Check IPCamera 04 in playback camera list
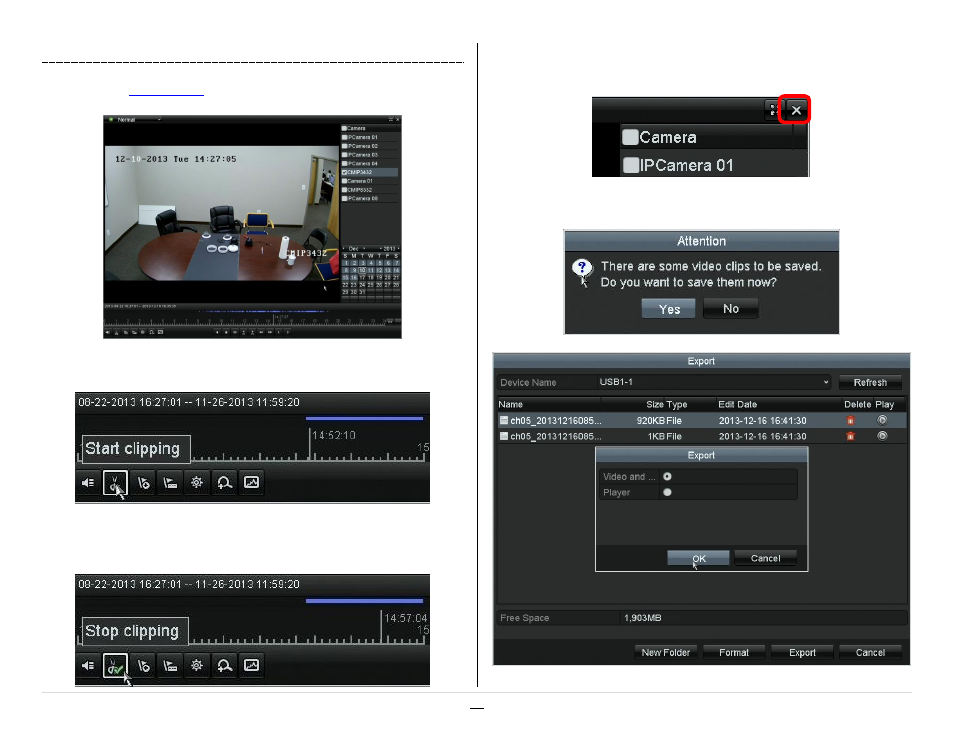This screenshot has height=737, width=954. click(344, 164)
